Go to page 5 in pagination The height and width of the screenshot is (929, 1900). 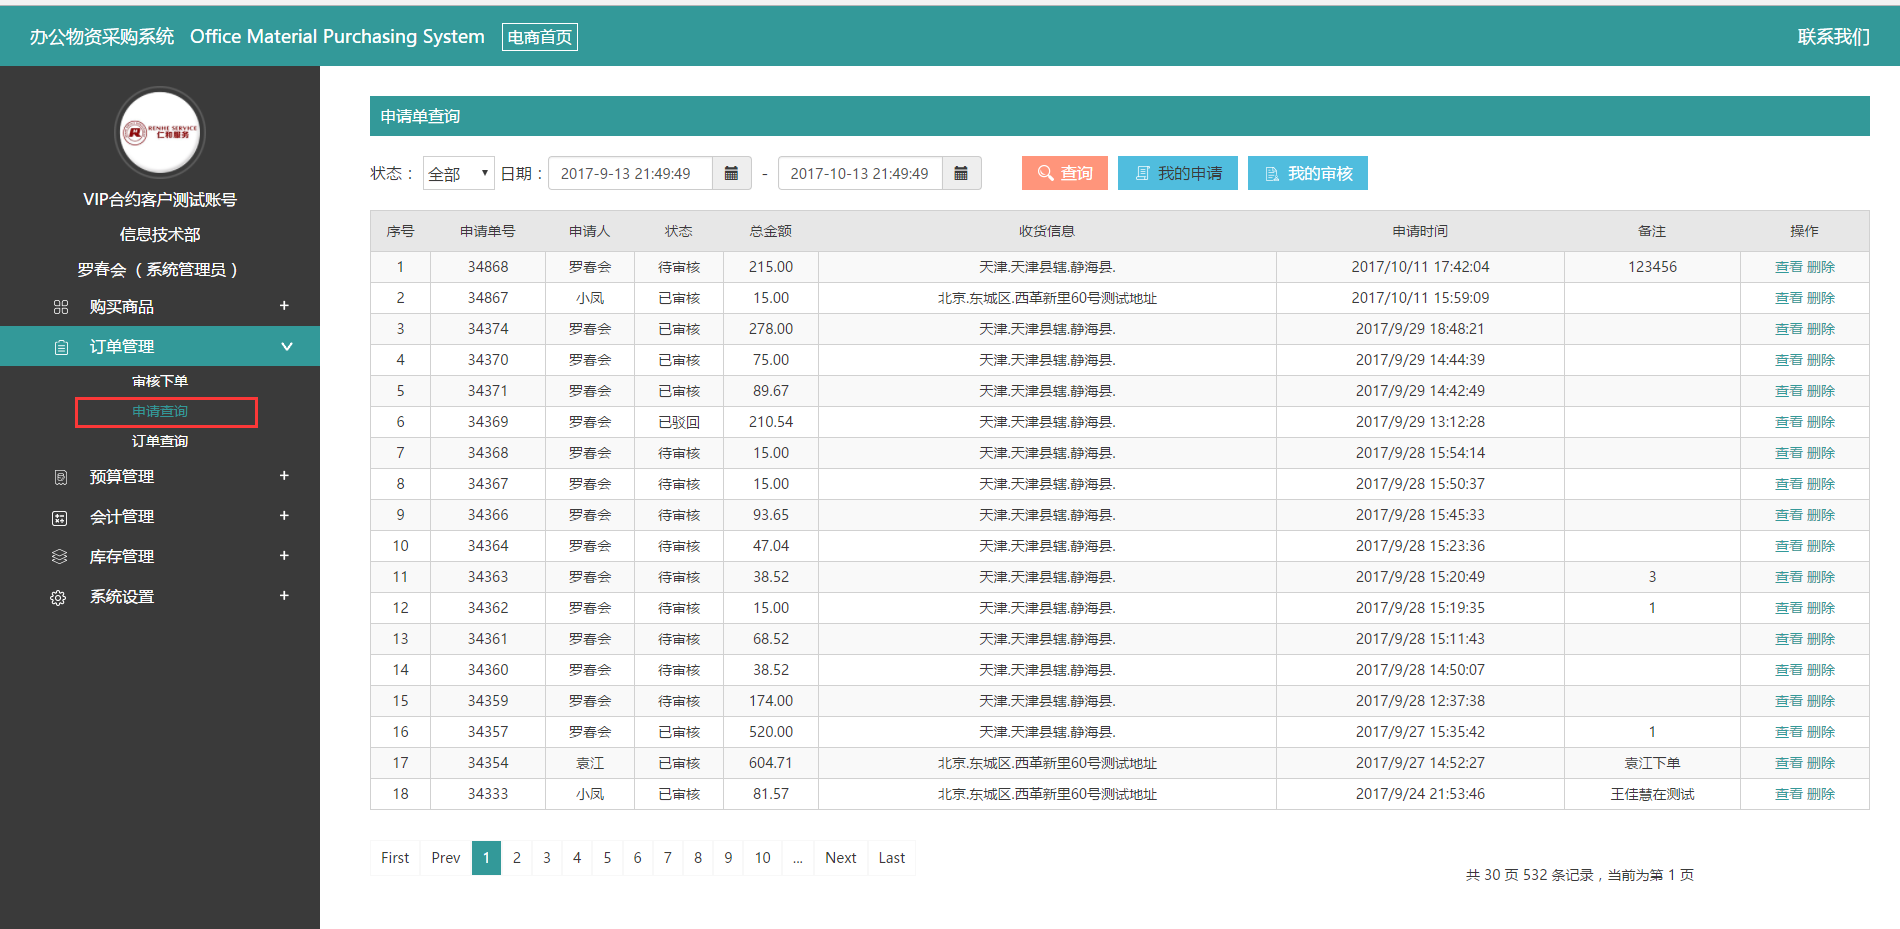point(607,858)
